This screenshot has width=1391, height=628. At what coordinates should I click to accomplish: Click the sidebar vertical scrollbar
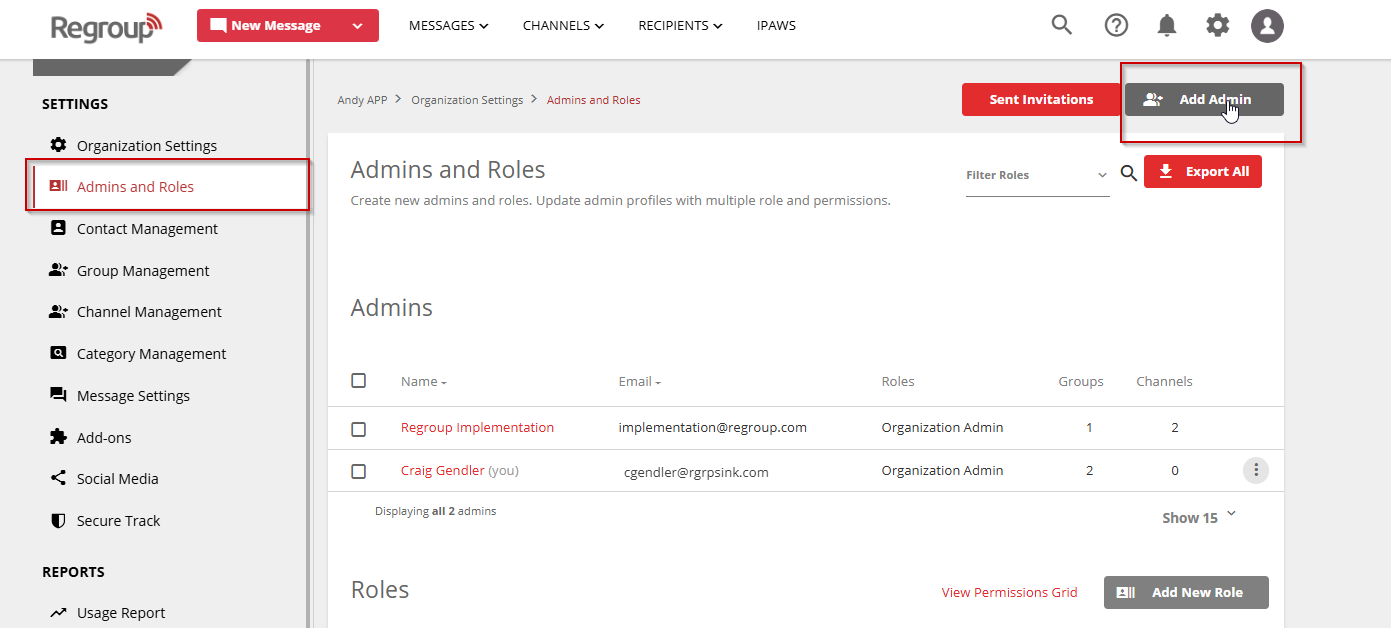[x=309, y=343]
